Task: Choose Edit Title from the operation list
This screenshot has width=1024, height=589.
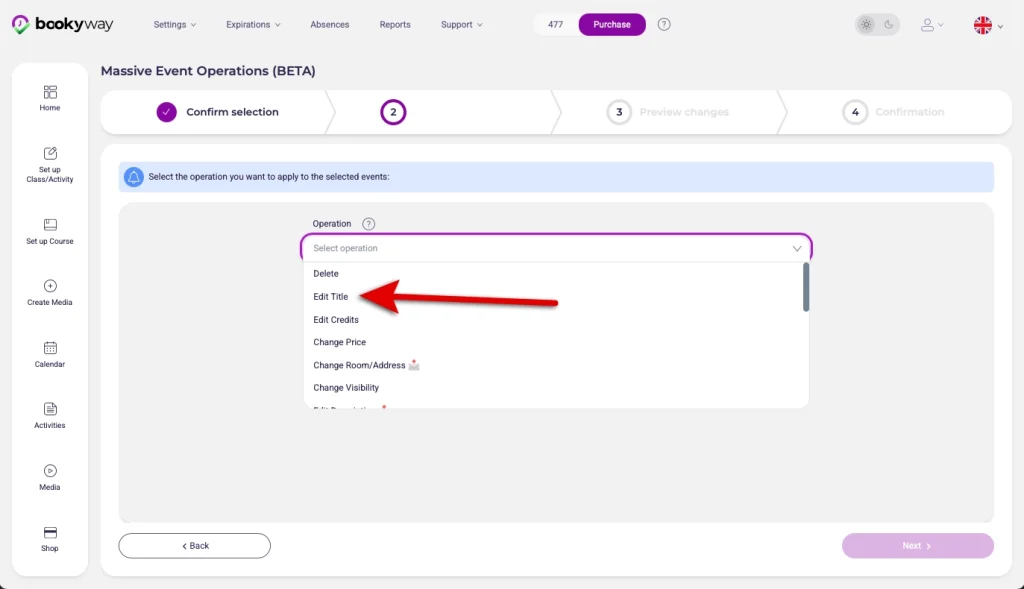Action: click(x=330, y=296)
